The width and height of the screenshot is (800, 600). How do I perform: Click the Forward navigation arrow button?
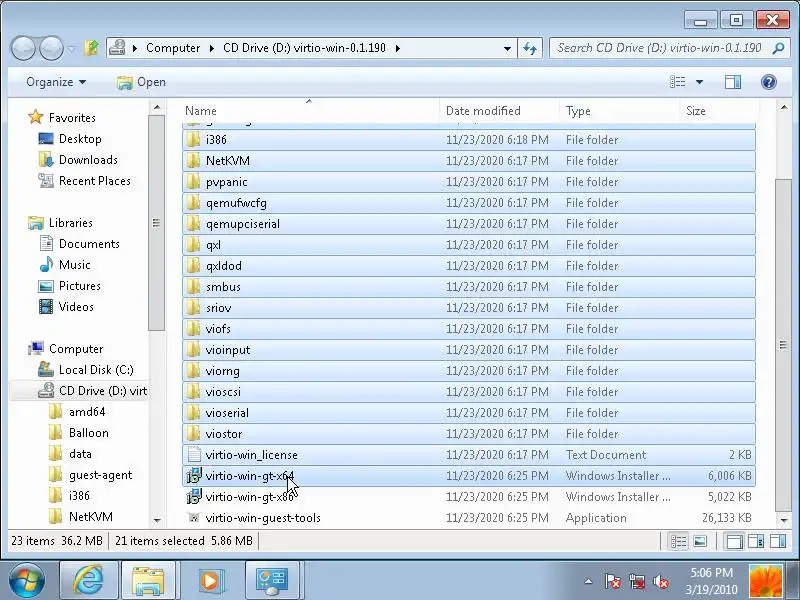coord(52,48)
